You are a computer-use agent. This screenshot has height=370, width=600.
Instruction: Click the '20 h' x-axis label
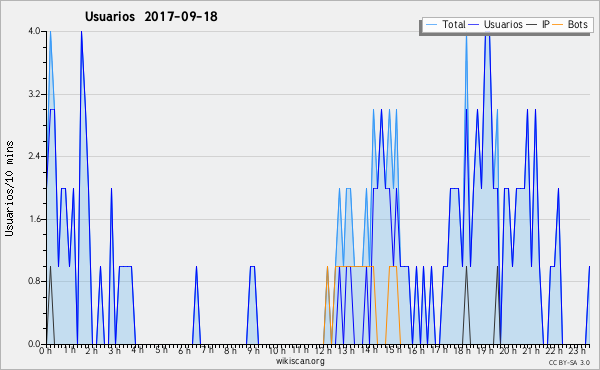tap(508, 351)
